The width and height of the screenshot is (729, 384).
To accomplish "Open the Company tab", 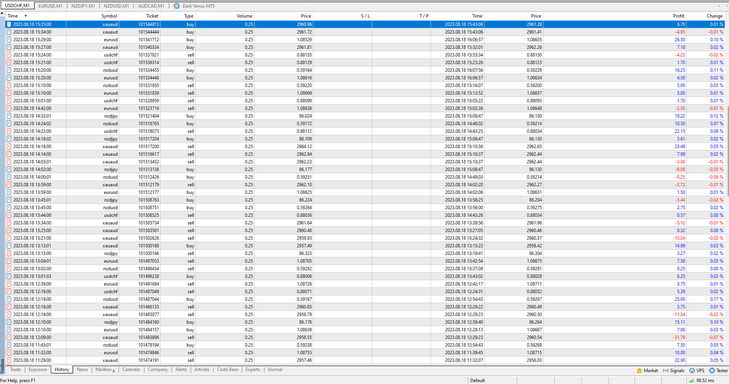I will [158, 370].
